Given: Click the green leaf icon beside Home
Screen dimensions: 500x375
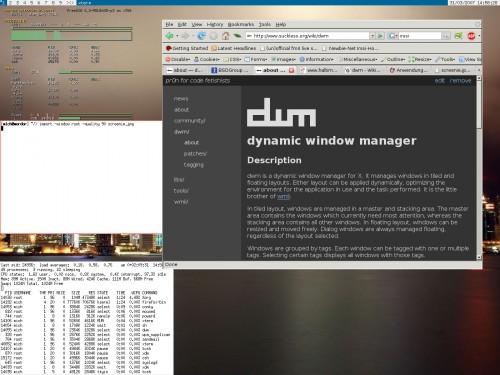Looking at the screenshot, I should tap(237, 36).
